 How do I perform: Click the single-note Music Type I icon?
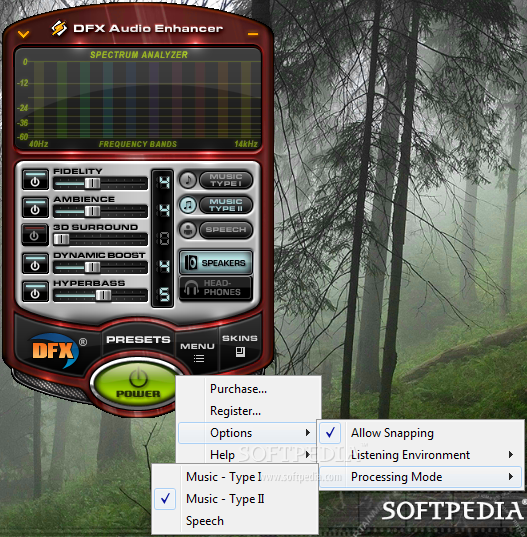coord(188,180)
